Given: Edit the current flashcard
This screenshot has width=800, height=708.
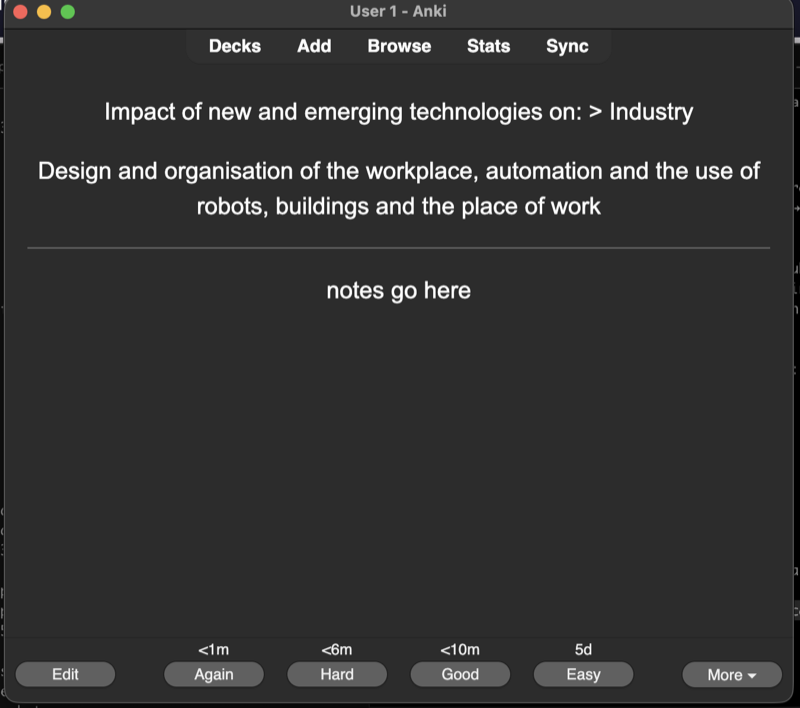Looking at the screenshot, I should [65, 674].
